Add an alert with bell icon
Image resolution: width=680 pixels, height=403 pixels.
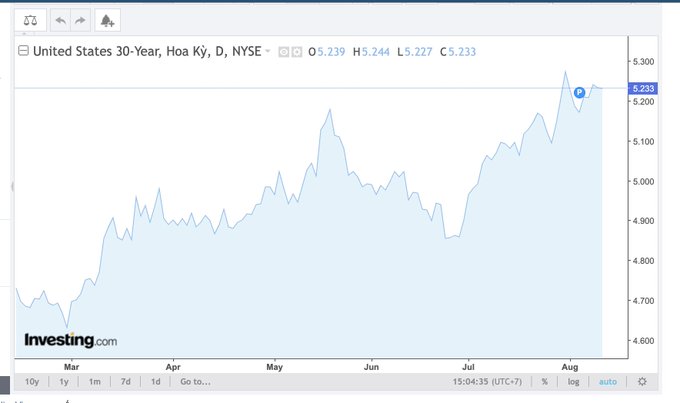pyautogui.click(x=107, y=20)
